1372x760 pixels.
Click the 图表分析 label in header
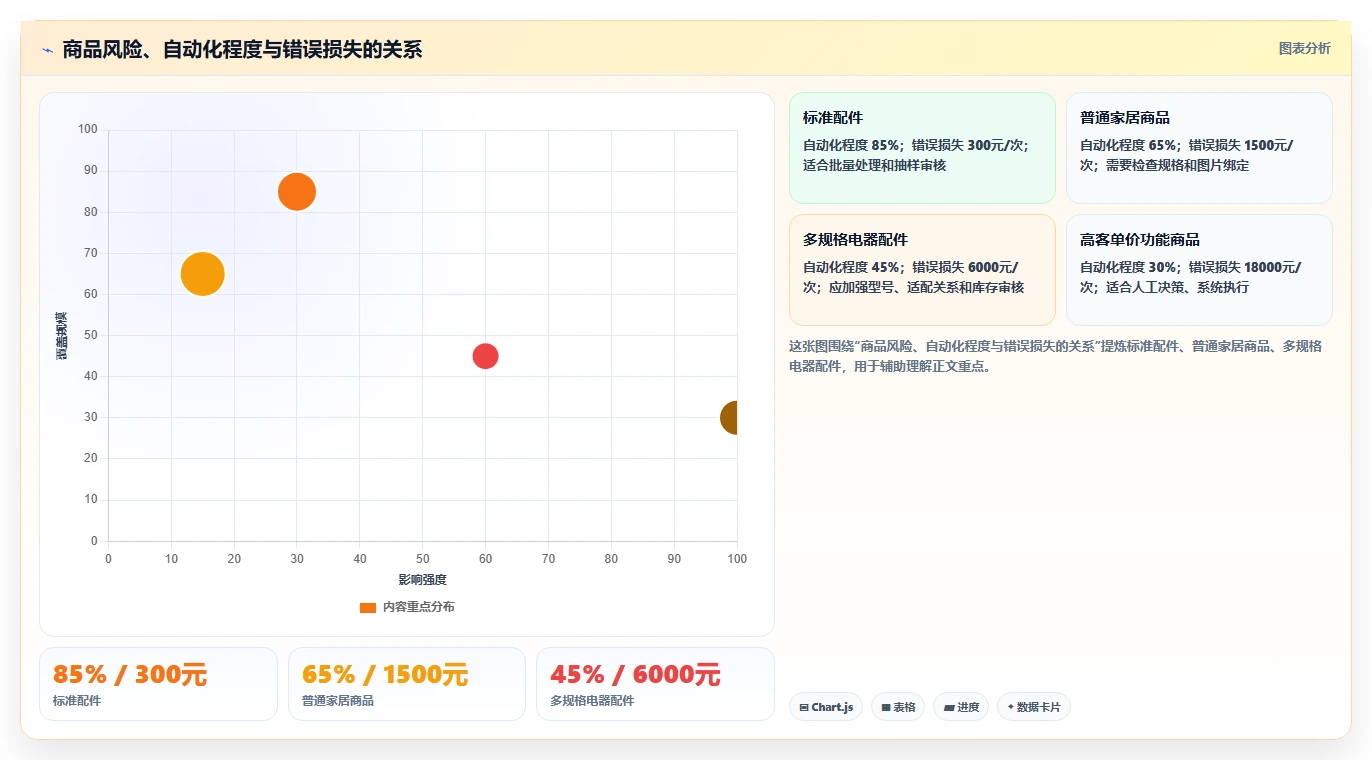(x=1304, y=48)
